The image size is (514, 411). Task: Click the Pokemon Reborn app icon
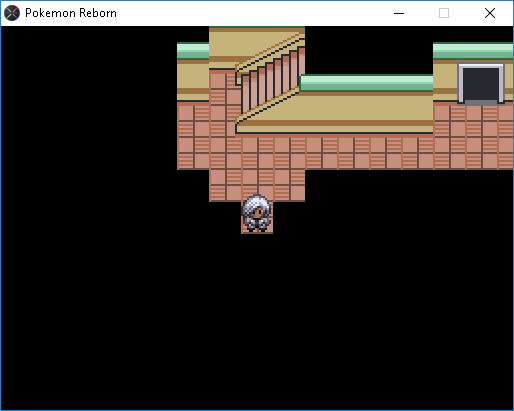12,13
